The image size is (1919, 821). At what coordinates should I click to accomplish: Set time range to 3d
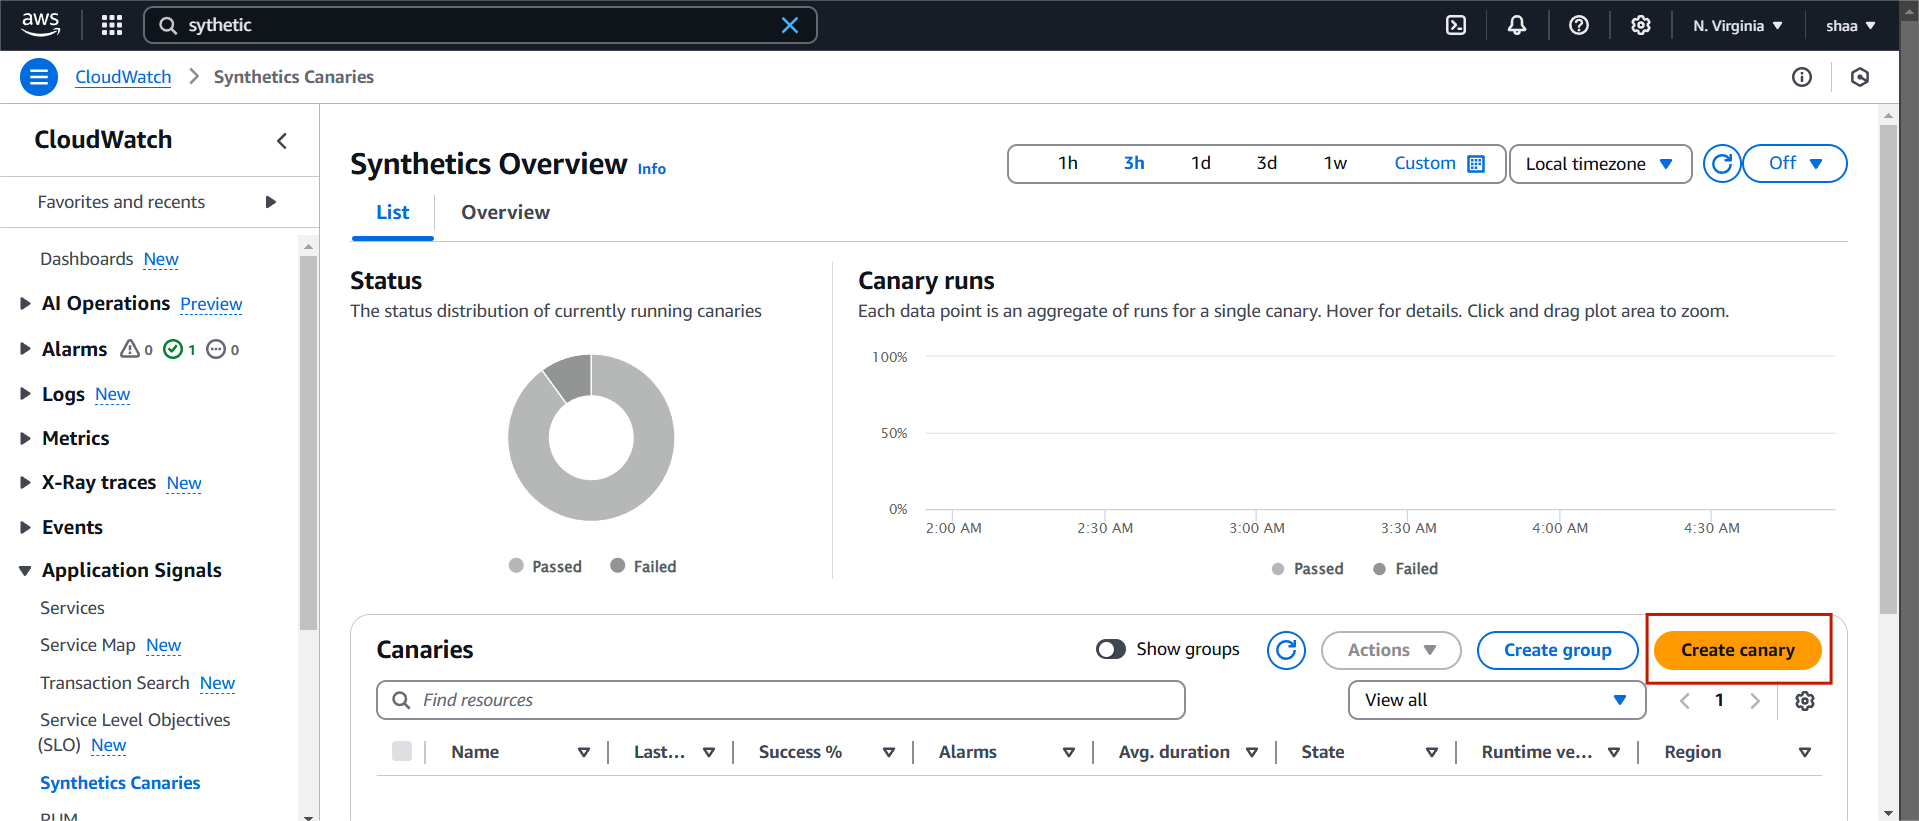point(1267,163)
